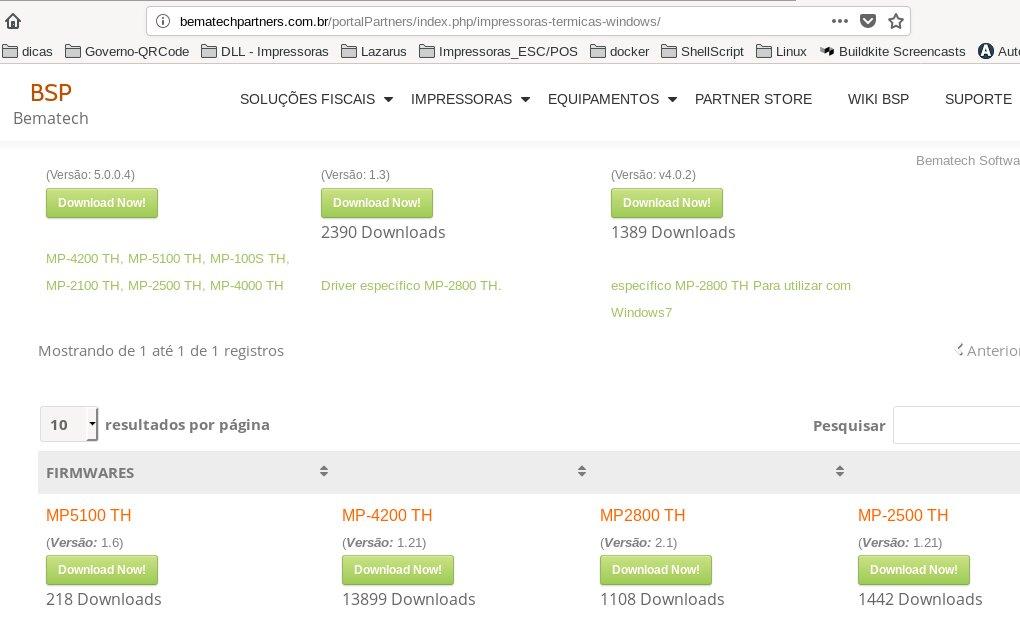
Task: Open the SUPORTE menu item
Action: [978, 99]
